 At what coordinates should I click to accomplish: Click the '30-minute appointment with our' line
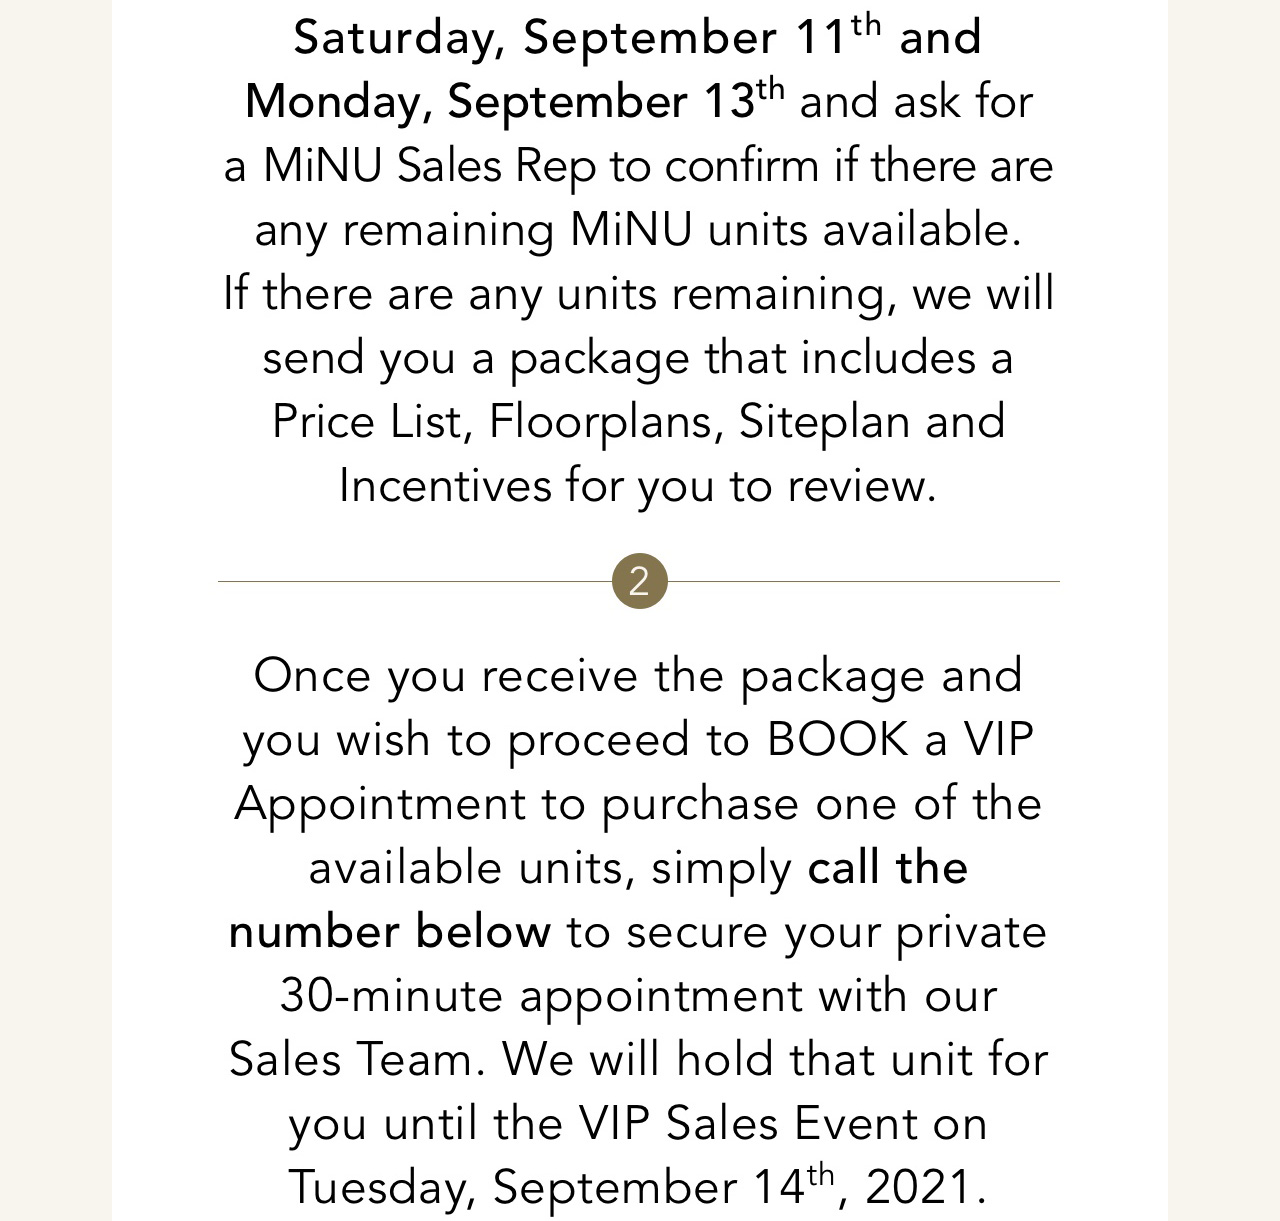click(x=639, y=996)
